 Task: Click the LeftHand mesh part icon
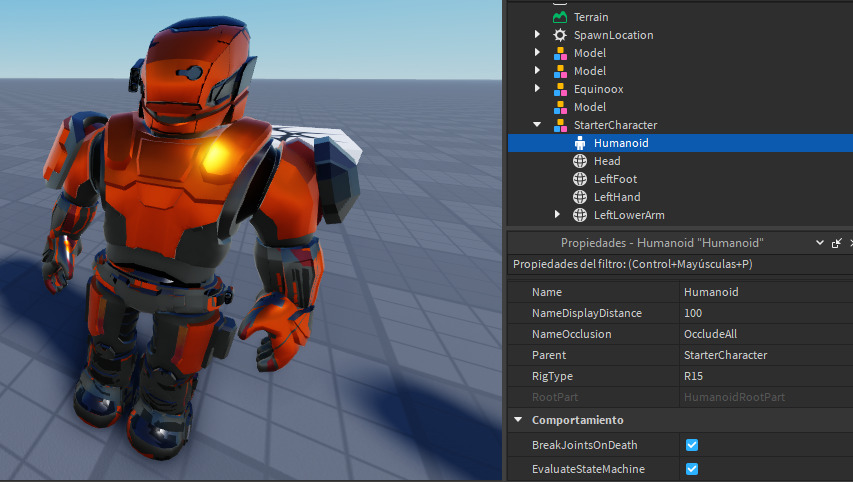pyautogui.click(x=580, y=197)
